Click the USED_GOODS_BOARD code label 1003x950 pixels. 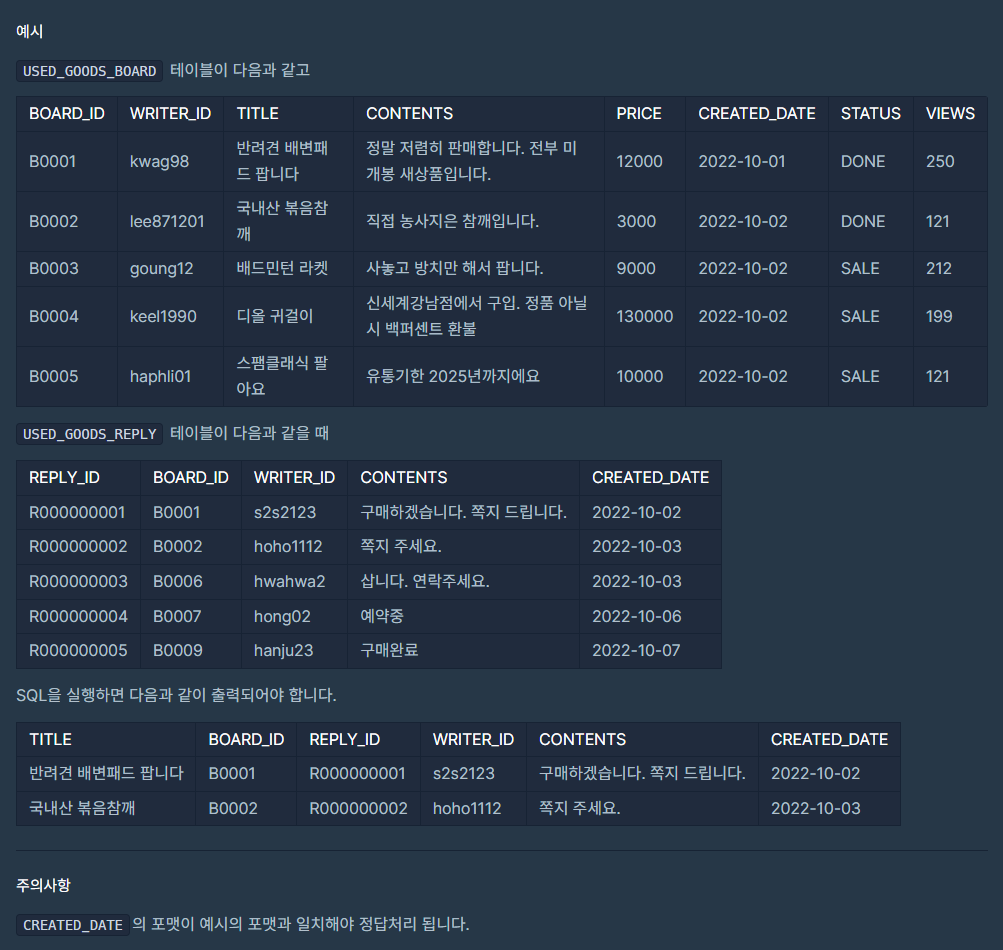coord(90,71)
